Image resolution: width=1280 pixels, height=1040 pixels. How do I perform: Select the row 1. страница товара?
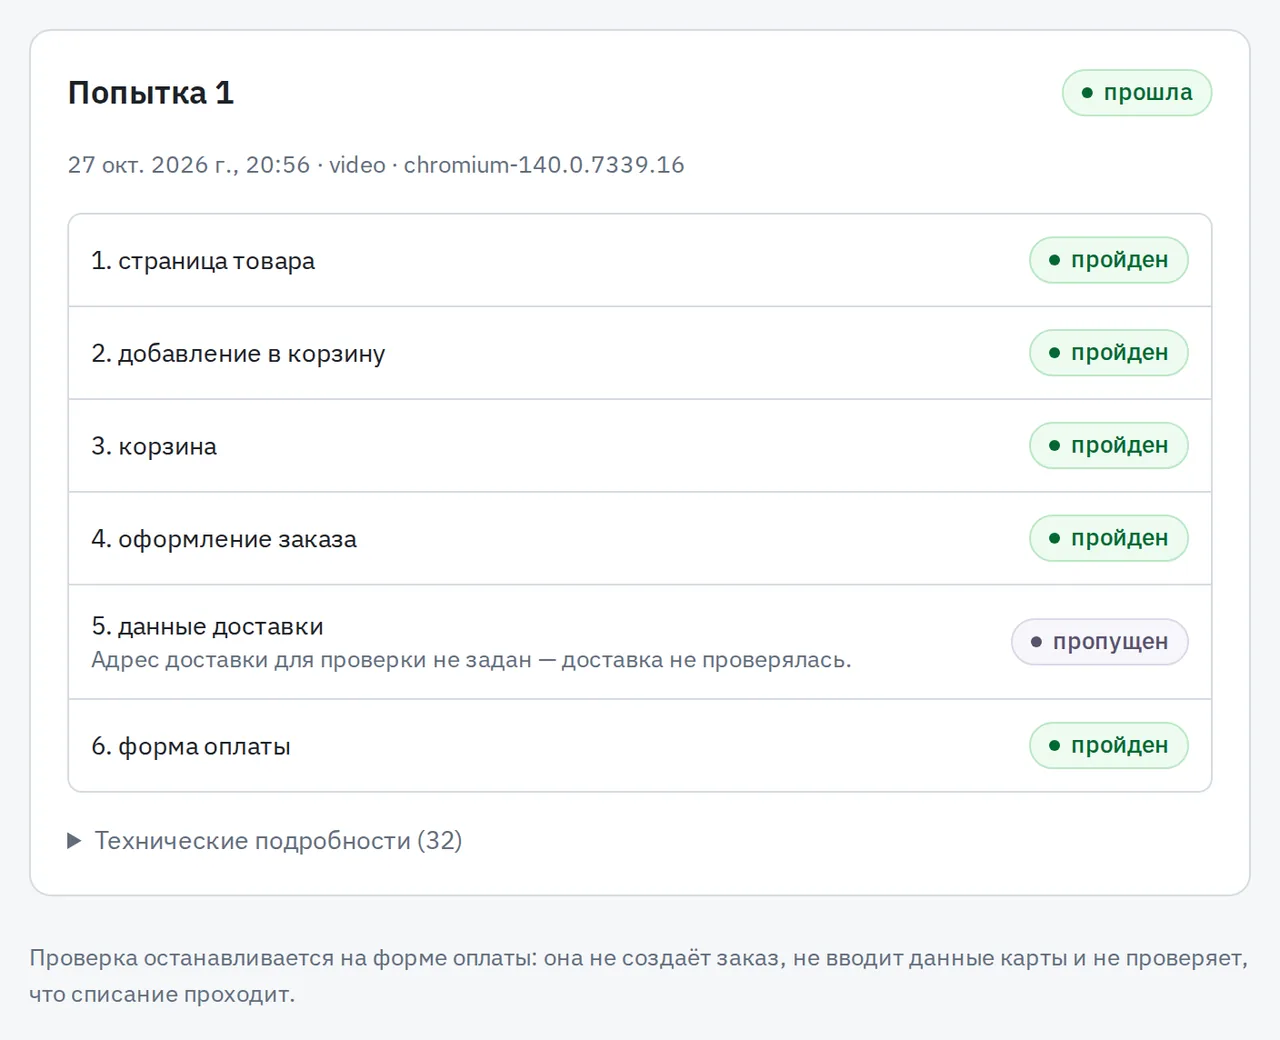tap(640, 260)
